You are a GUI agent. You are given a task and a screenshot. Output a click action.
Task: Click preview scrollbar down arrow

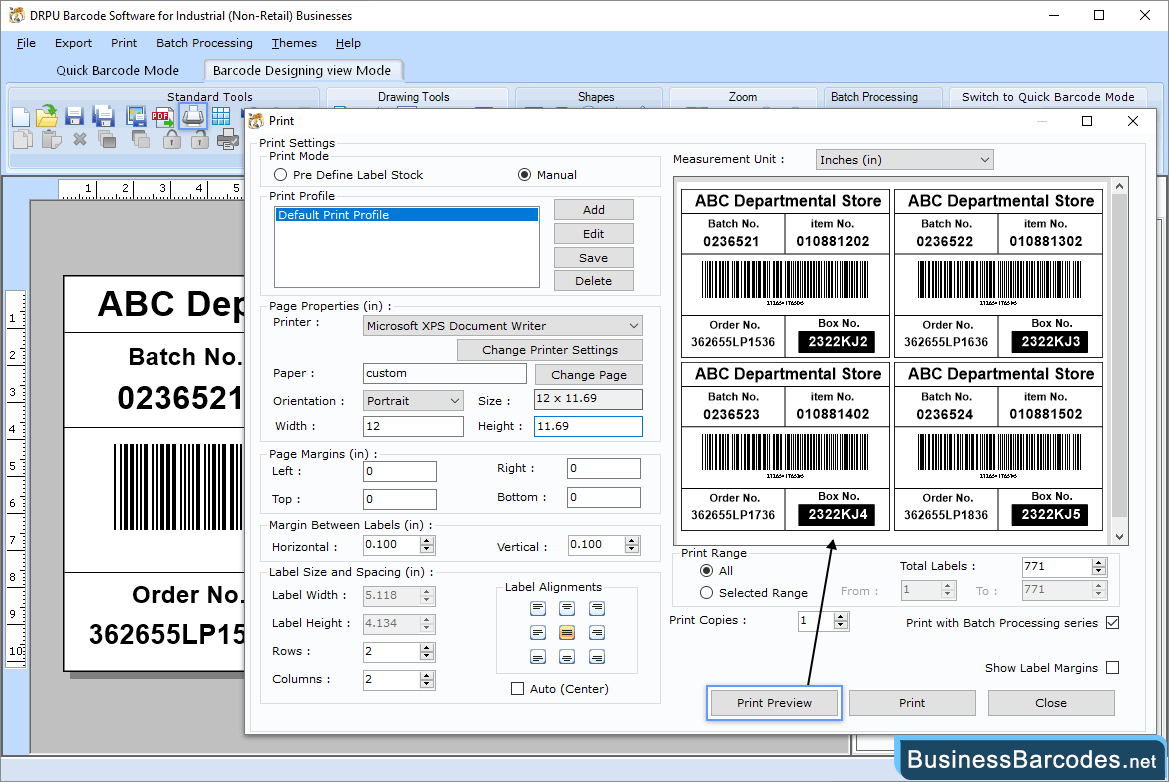coord(1119,537)
